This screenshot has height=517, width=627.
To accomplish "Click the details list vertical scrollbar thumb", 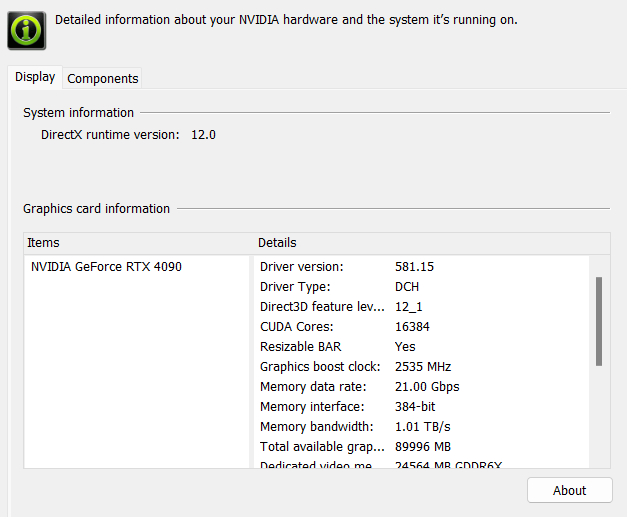I will pos(599,320).
